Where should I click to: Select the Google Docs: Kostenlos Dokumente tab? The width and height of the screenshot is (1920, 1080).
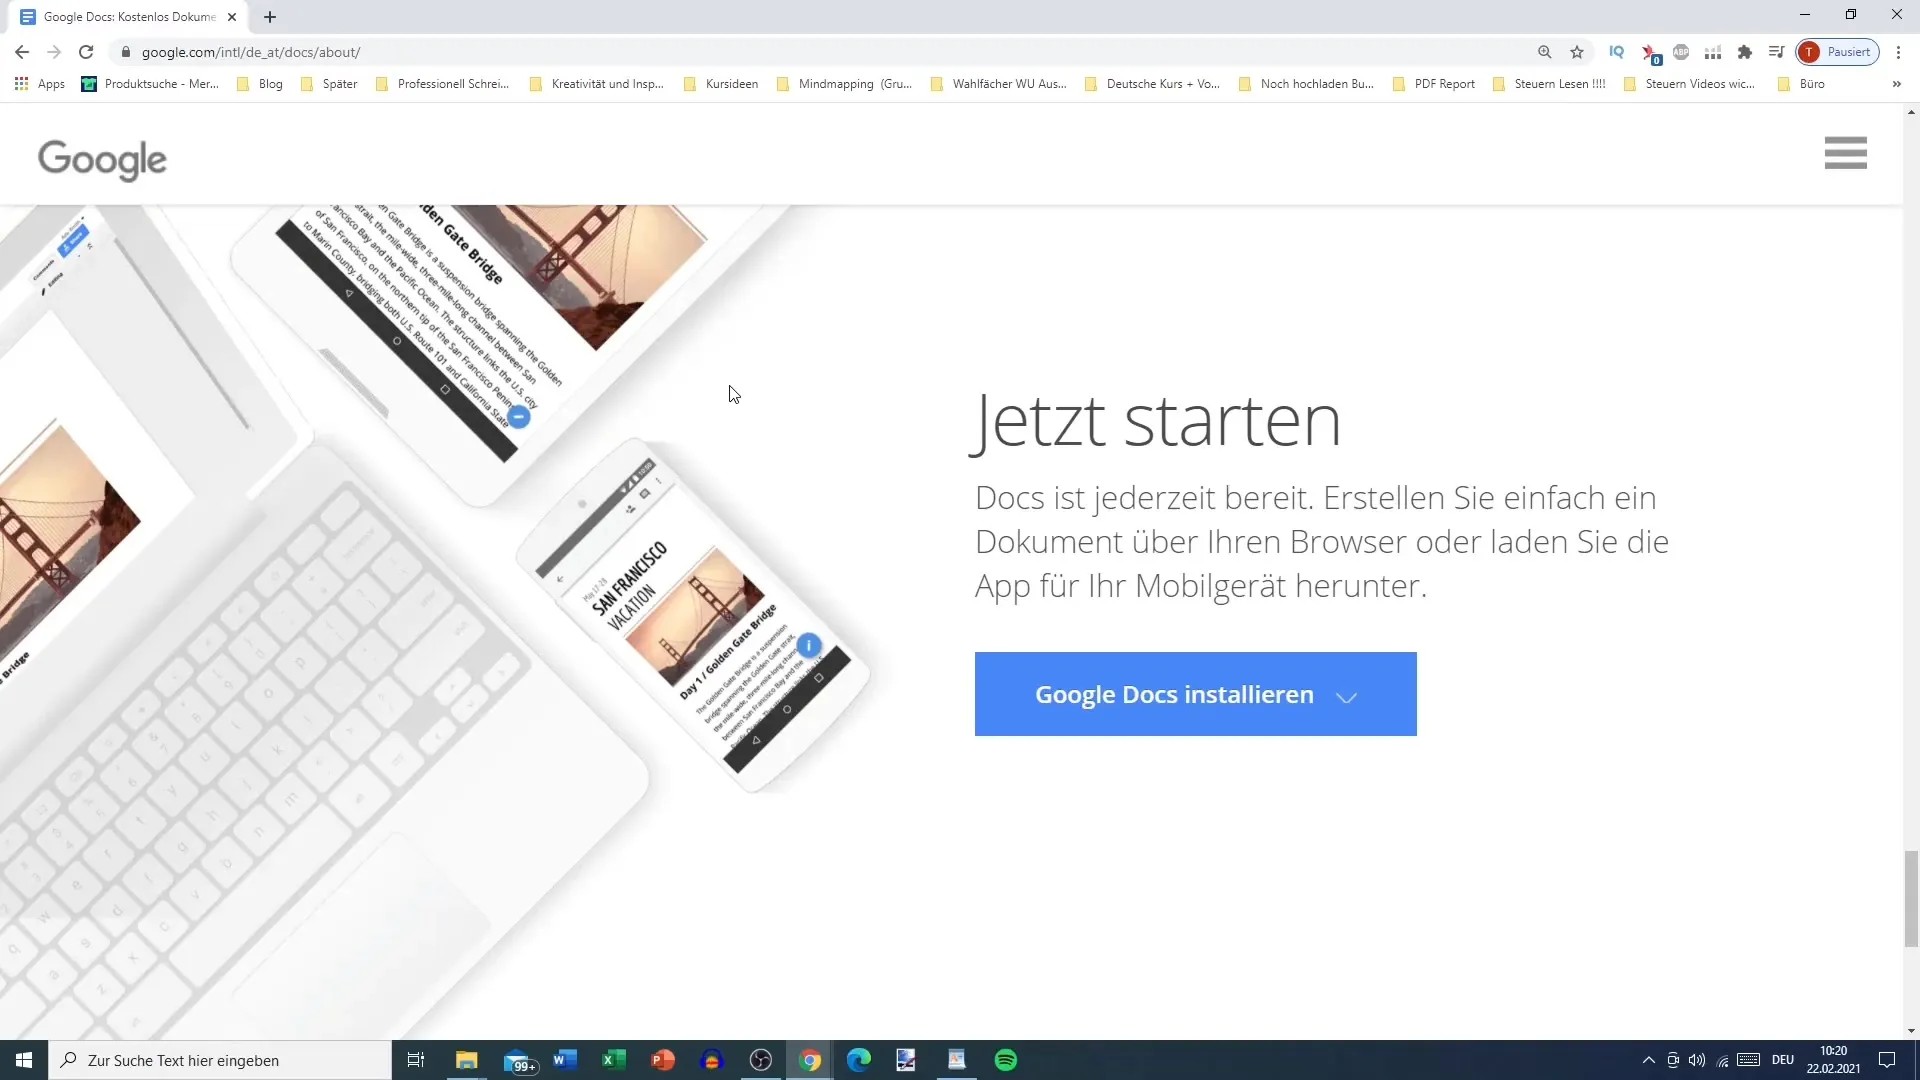[x=128, y=17]
